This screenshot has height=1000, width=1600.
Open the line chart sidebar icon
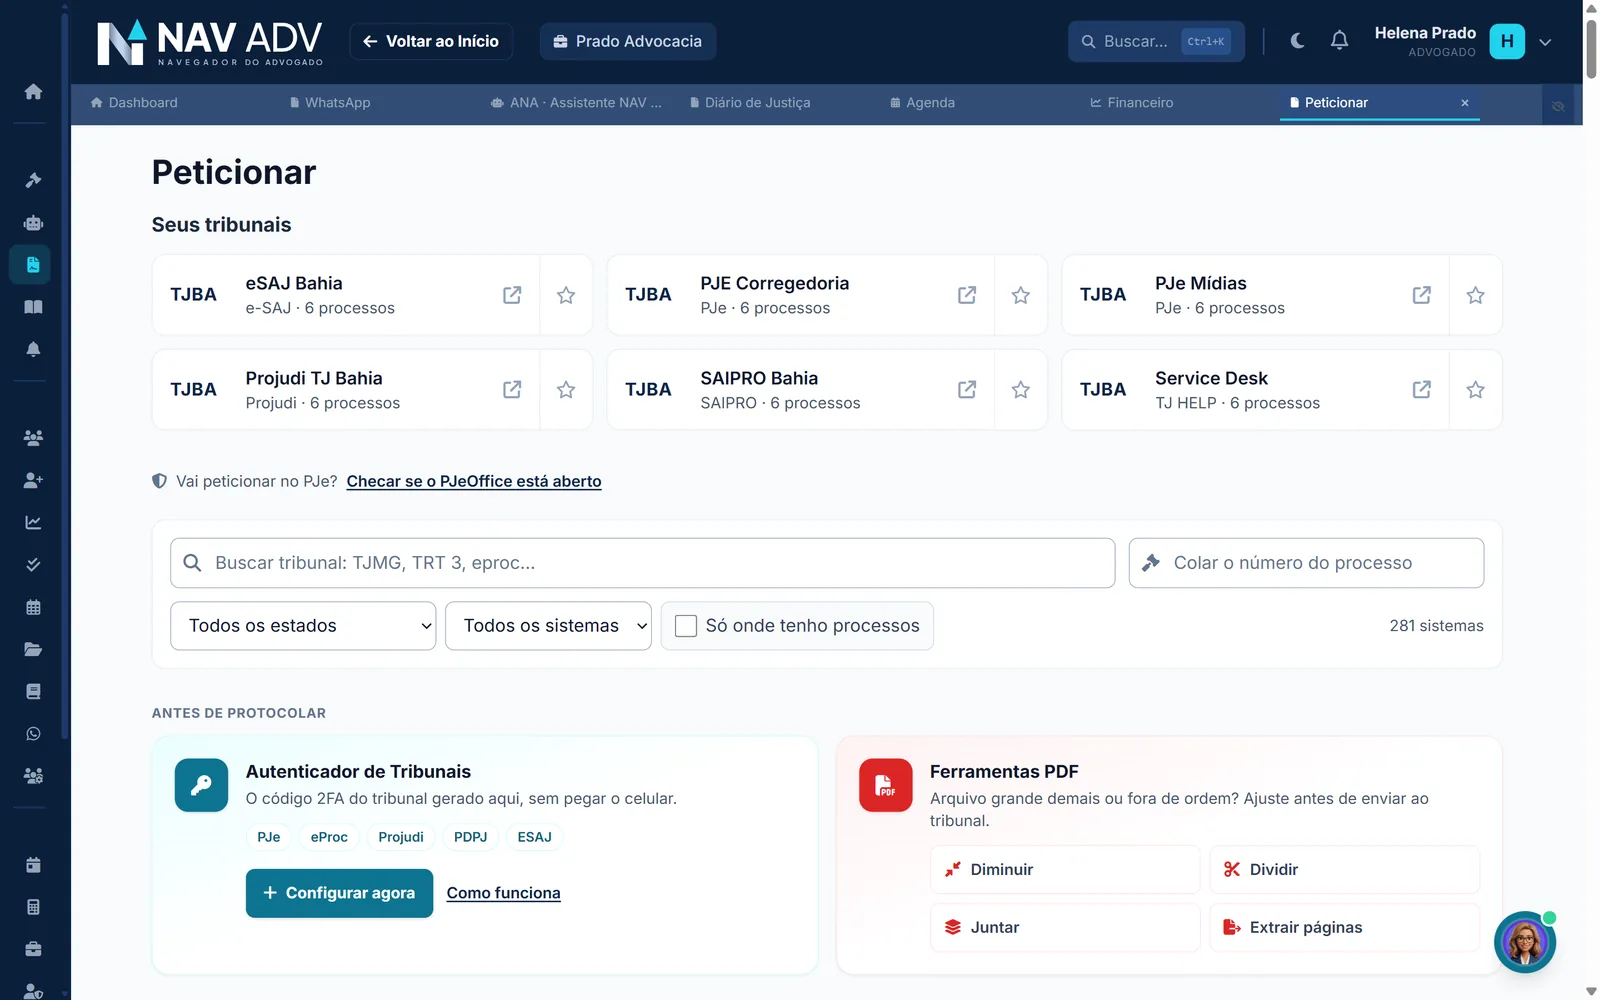point(33,522)
